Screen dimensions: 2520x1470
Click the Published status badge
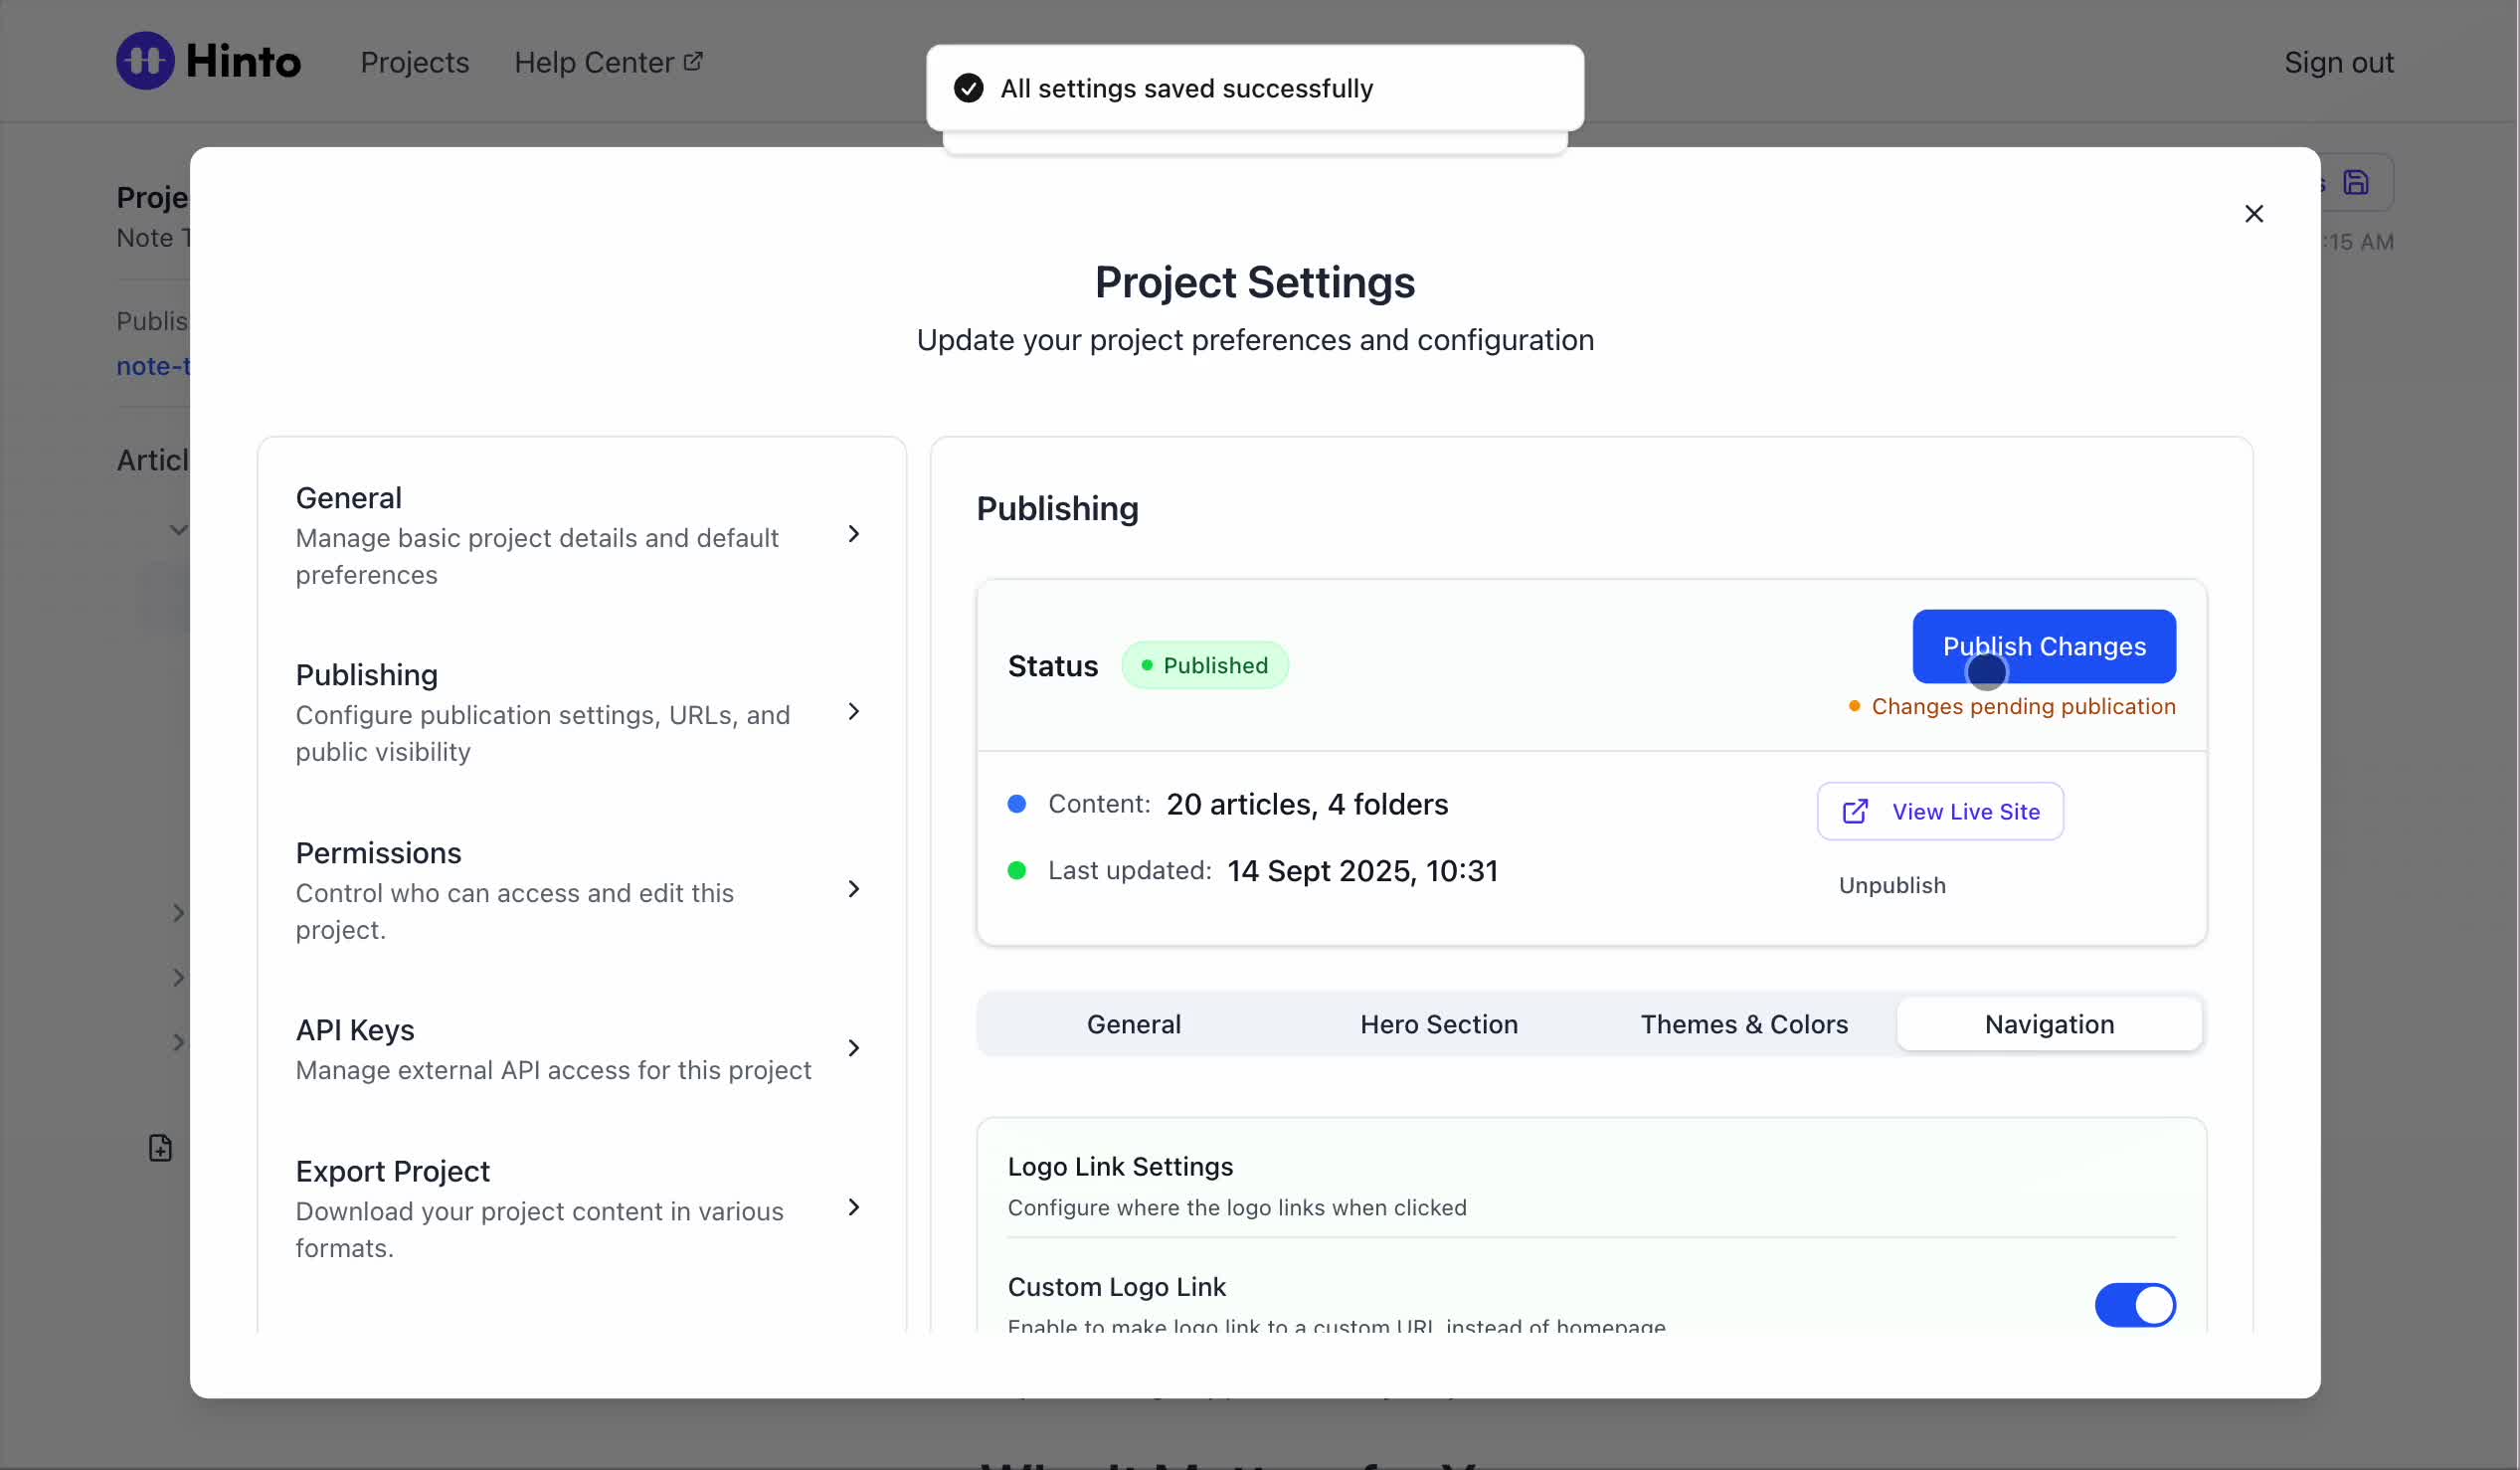click(x=1204, y=665)
